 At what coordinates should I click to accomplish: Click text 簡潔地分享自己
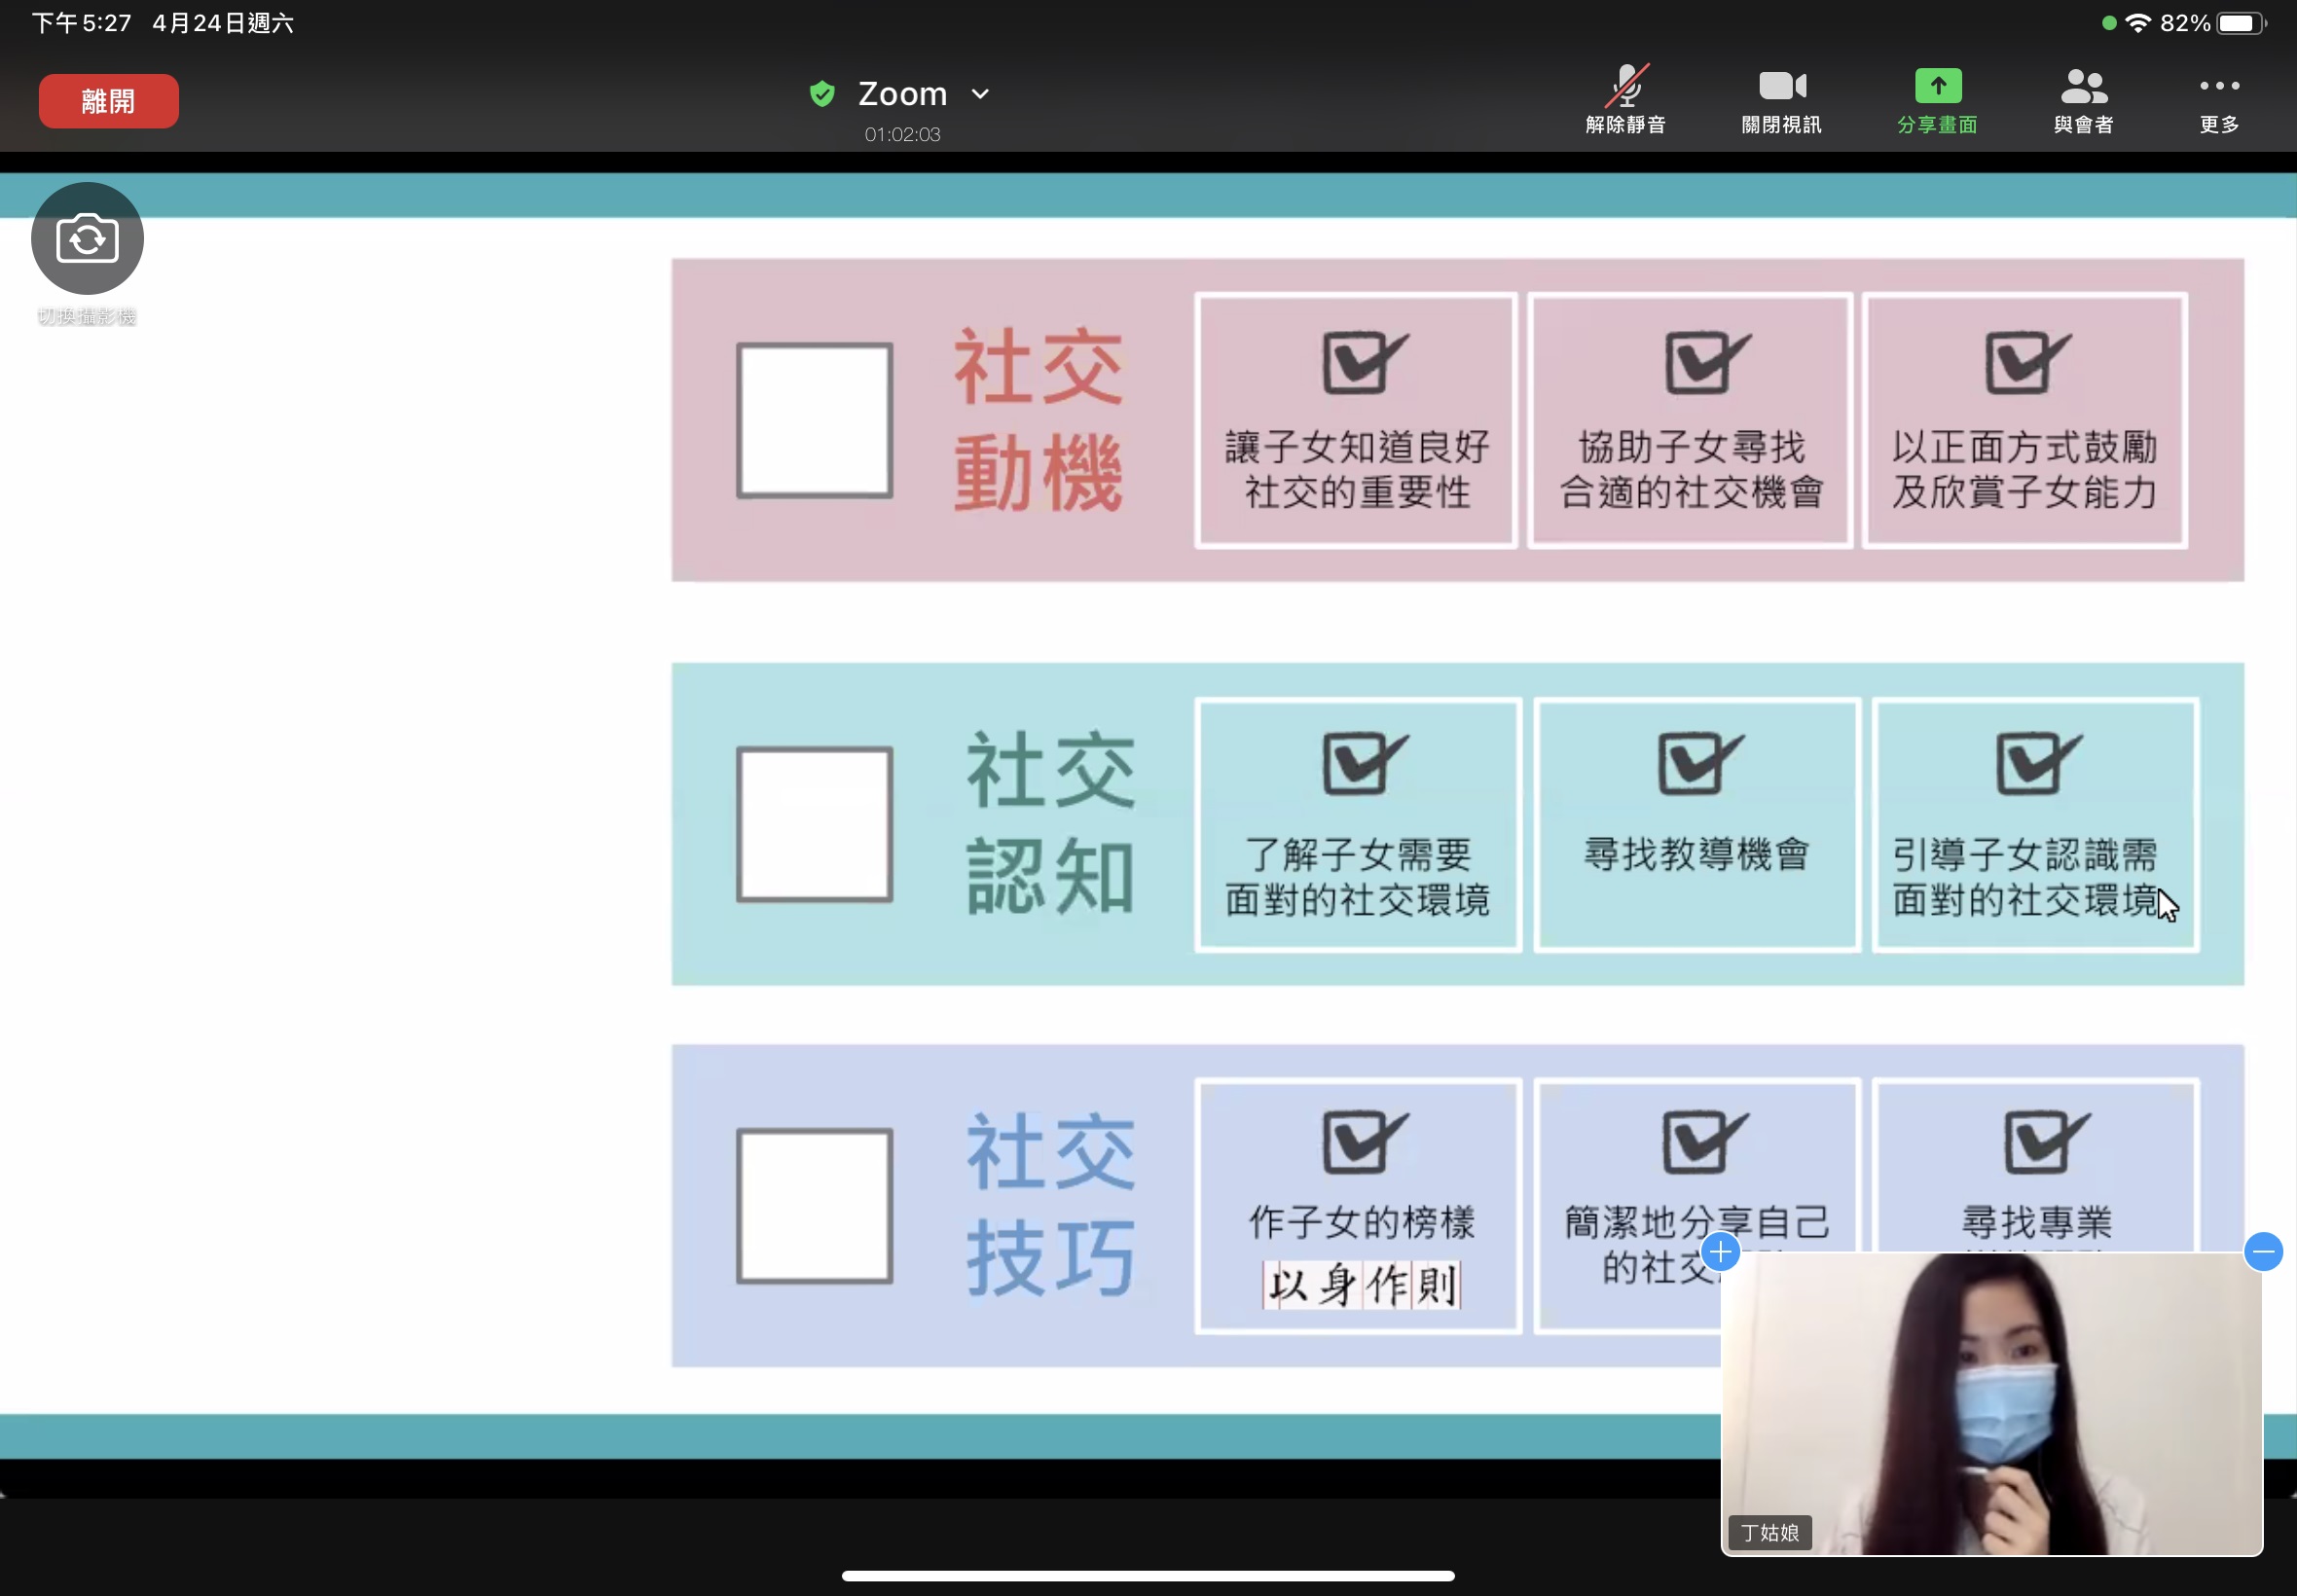pyautogui.click(x=1696, y=1222)
